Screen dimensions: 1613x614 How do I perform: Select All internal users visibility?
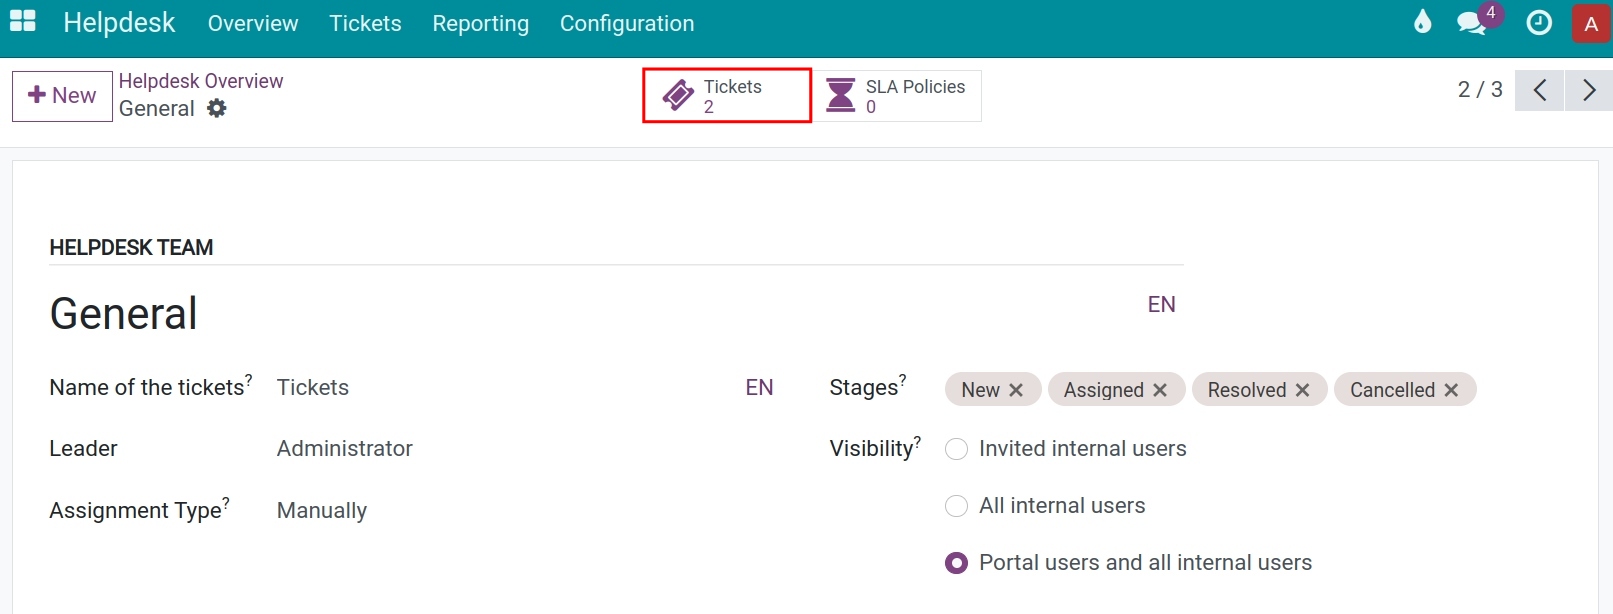(956, 506)
